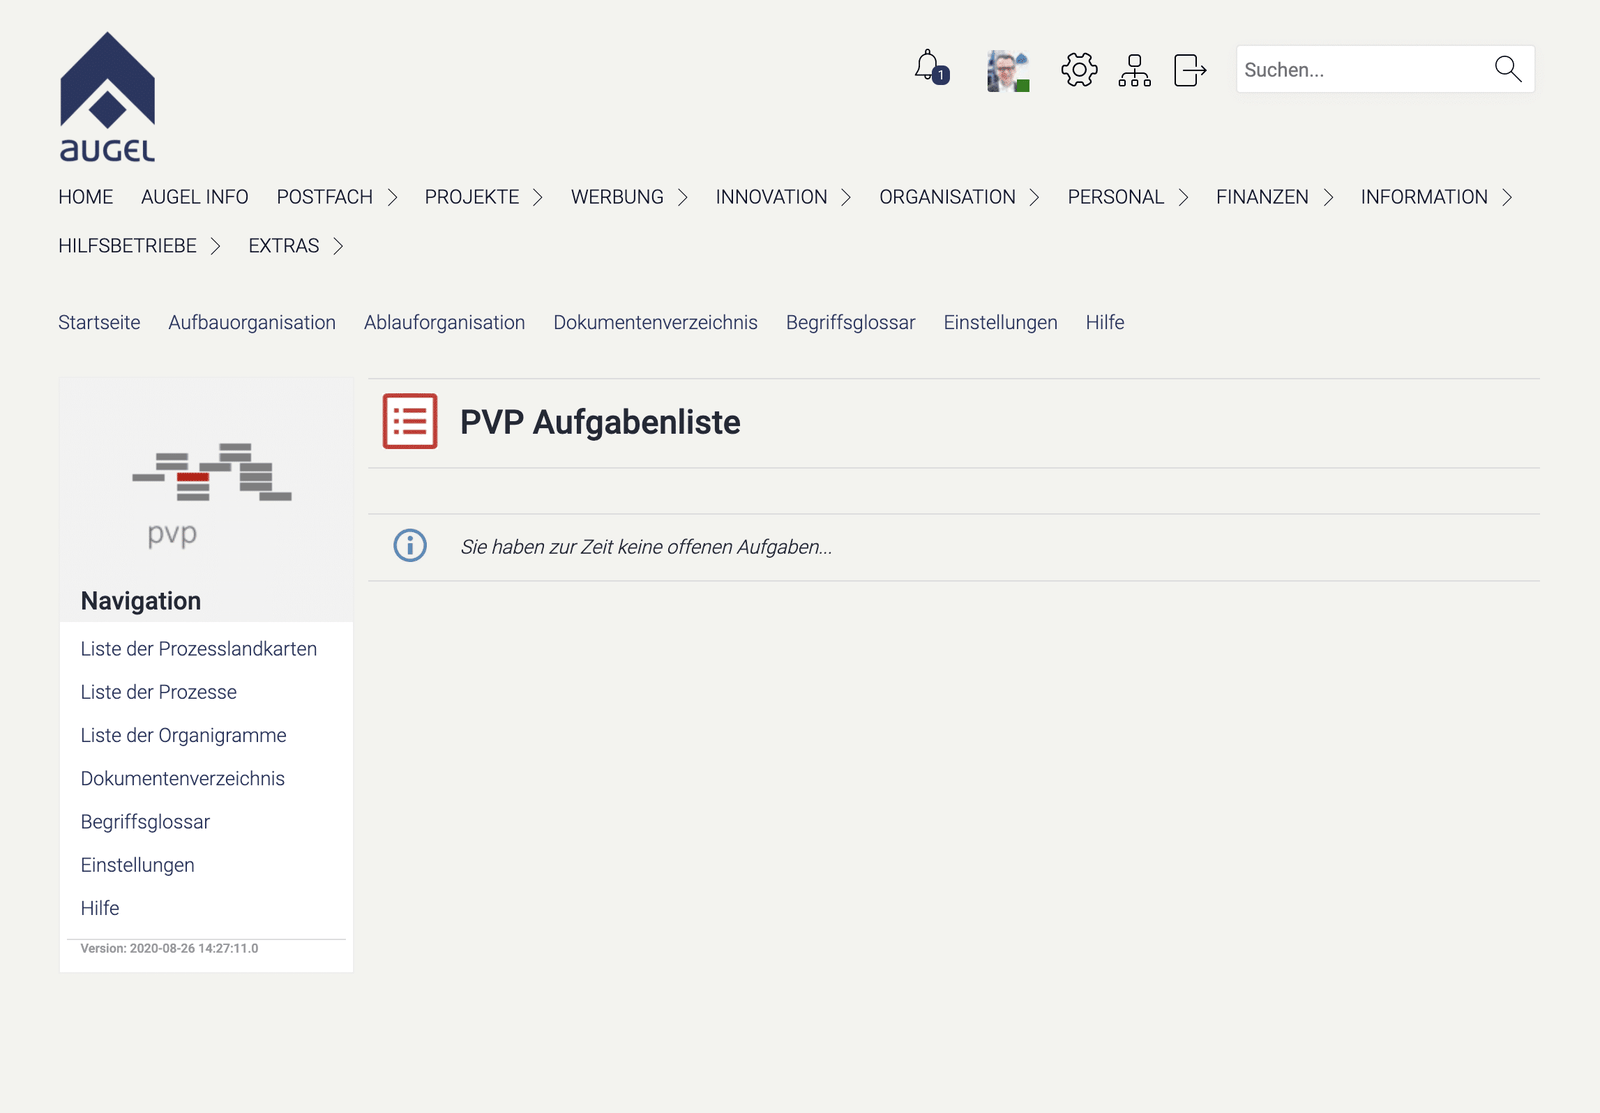Go to Augel Info menu item
The height and width of the screenshot is (1113, 1600).
[x=195, y=197]
